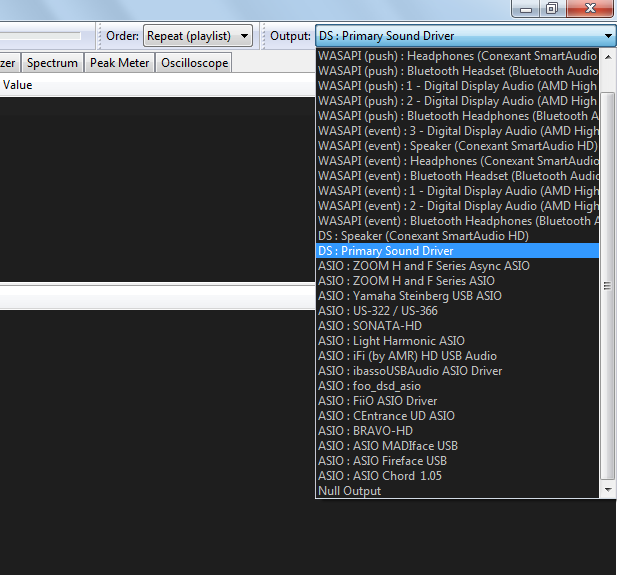Choose ASIO : CEntrance UD ASIO
Screen dimensions: 617x575
[458, 416]
